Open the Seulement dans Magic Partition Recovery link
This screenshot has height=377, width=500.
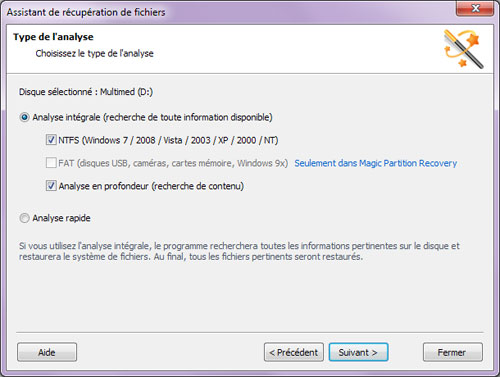pos(375,163)
